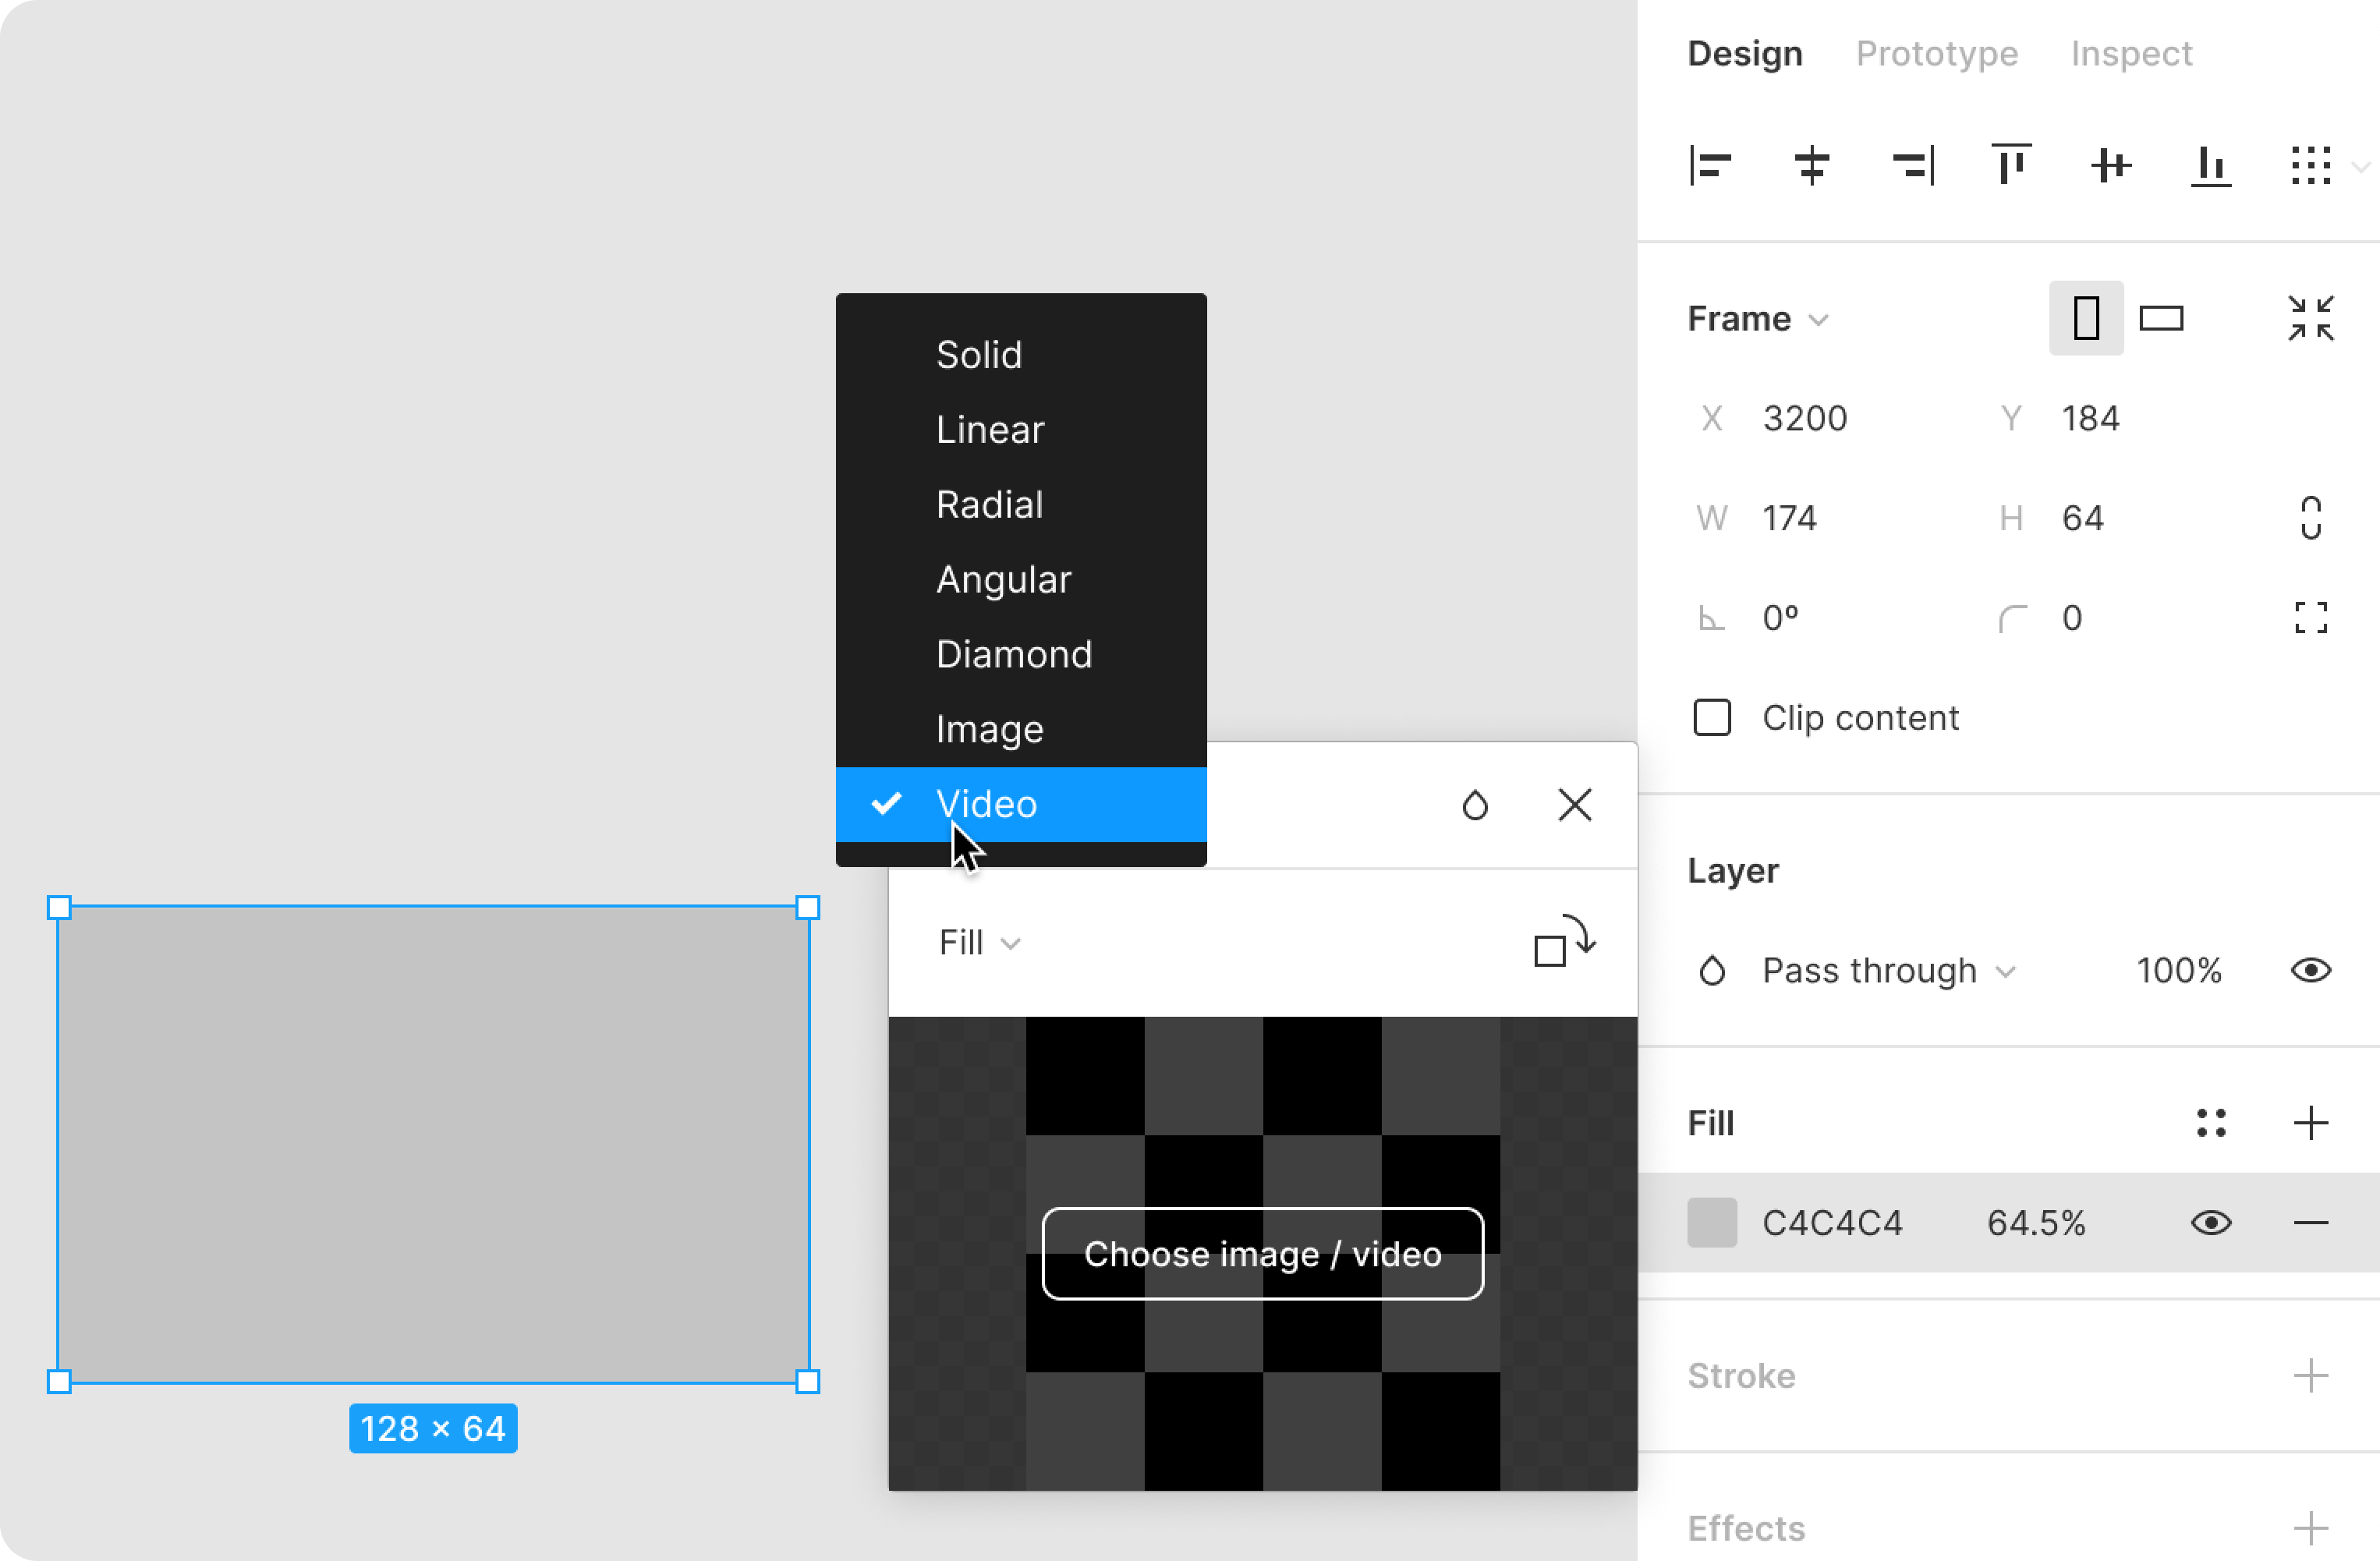Click align horizontal centers icon

(x=1811, y=166)
